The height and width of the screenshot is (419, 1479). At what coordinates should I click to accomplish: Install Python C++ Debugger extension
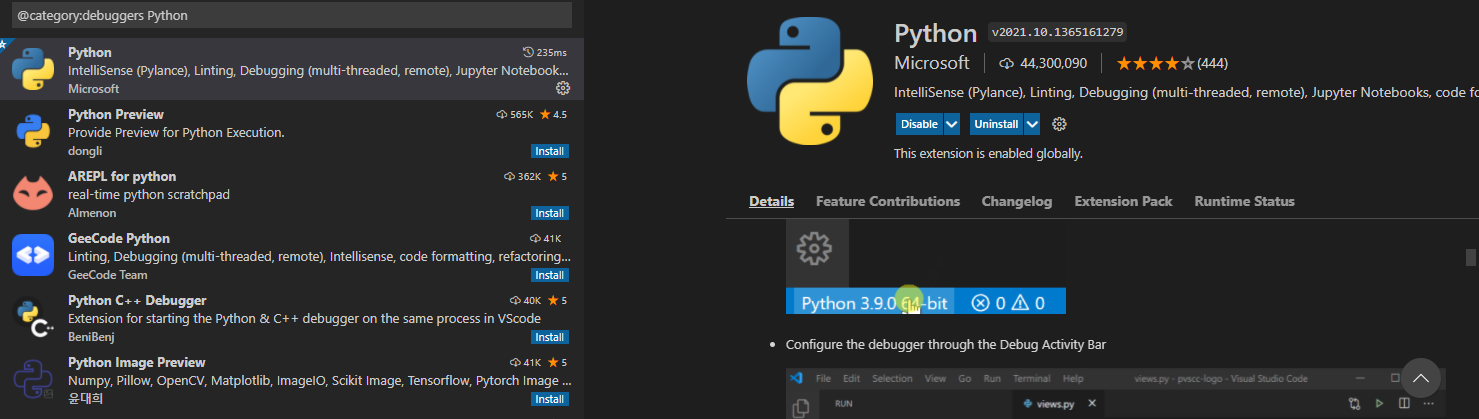click(550, 337)
